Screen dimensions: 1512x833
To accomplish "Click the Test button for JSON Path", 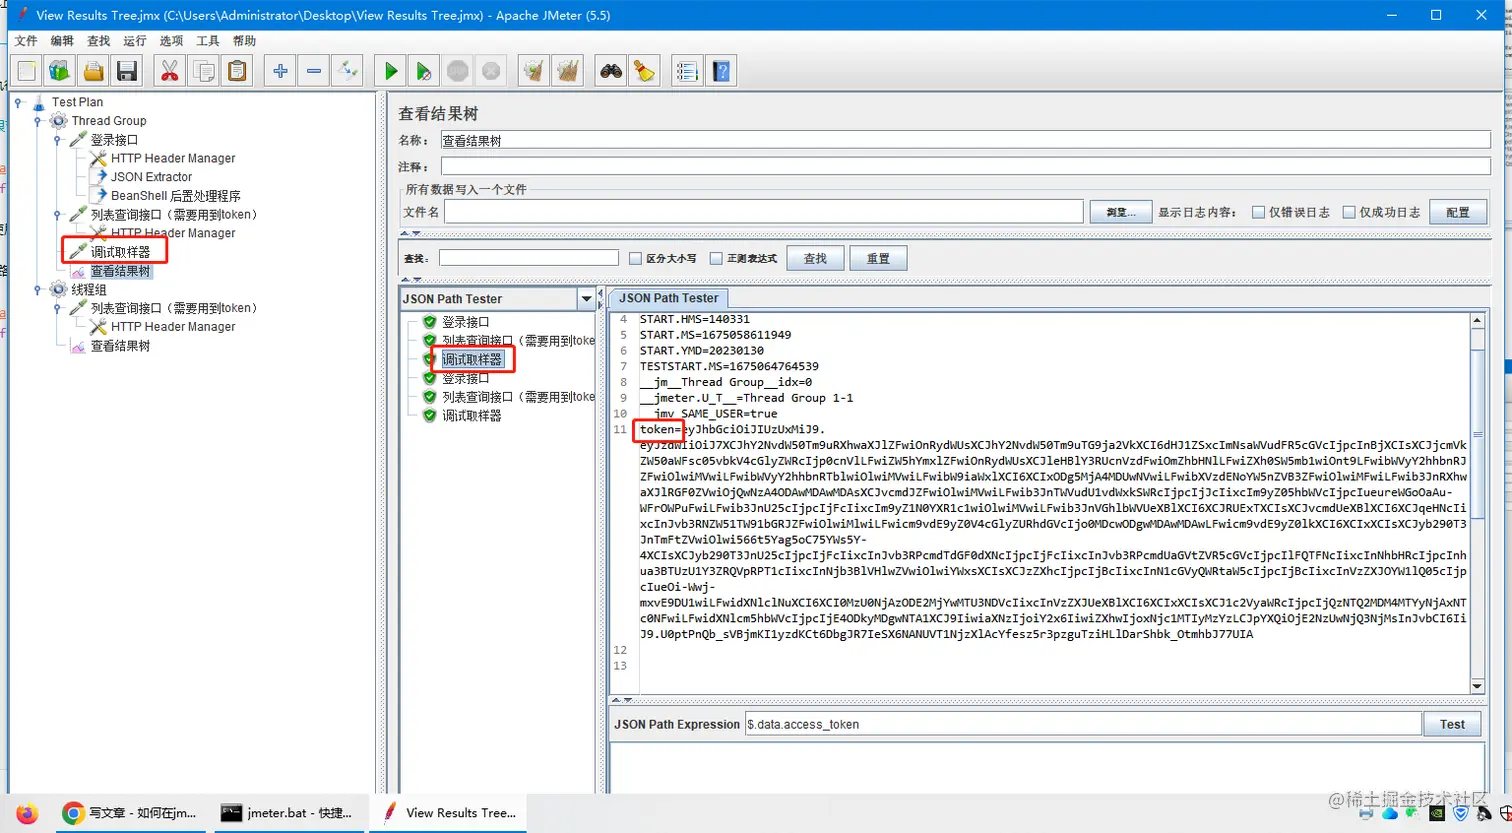I will pos(1452,724).
